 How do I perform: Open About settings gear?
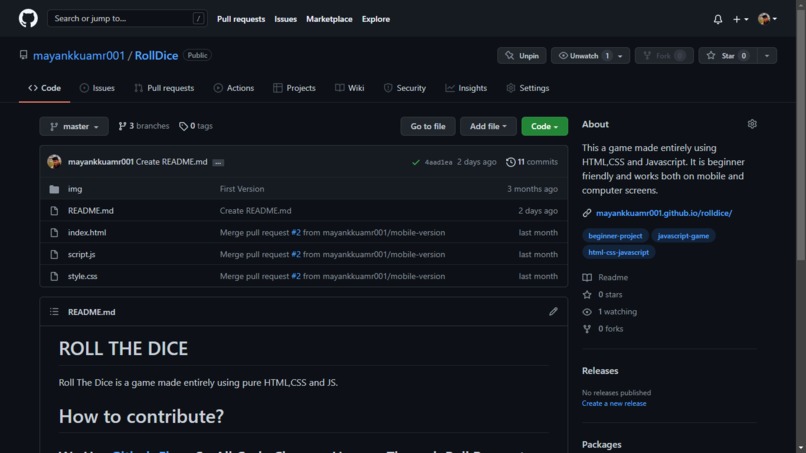752,124
